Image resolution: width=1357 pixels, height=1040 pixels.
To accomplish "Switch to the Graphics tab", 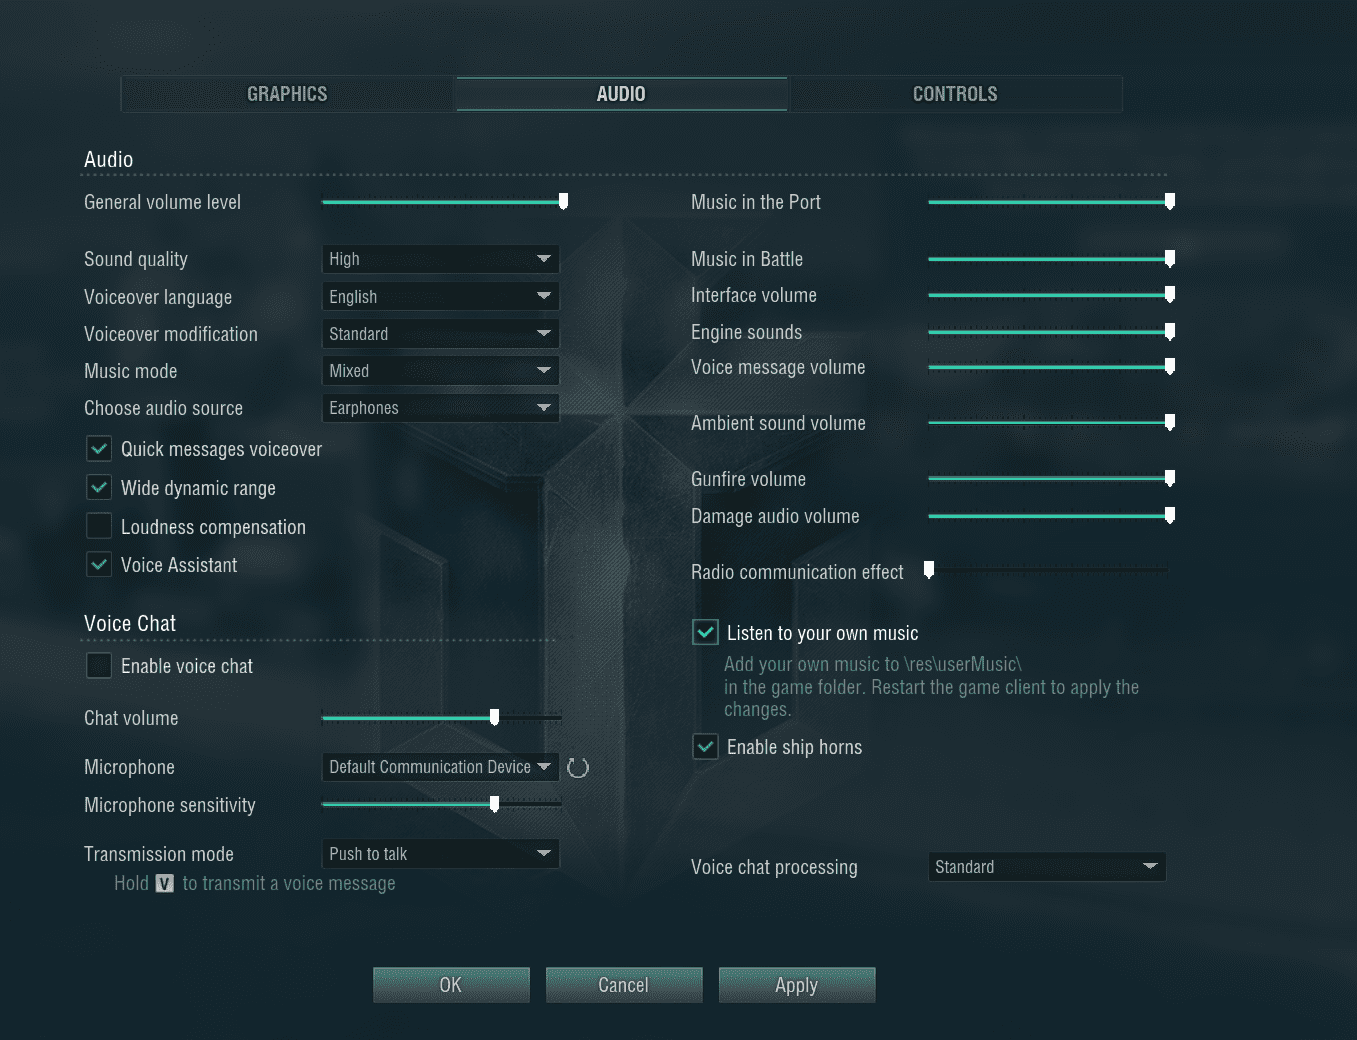I will (x=288, y=94).
